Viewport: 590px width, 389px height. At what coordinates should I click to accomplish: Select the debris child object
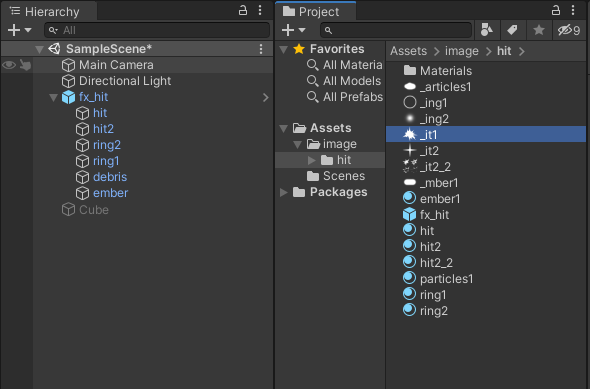pos(110,177)
